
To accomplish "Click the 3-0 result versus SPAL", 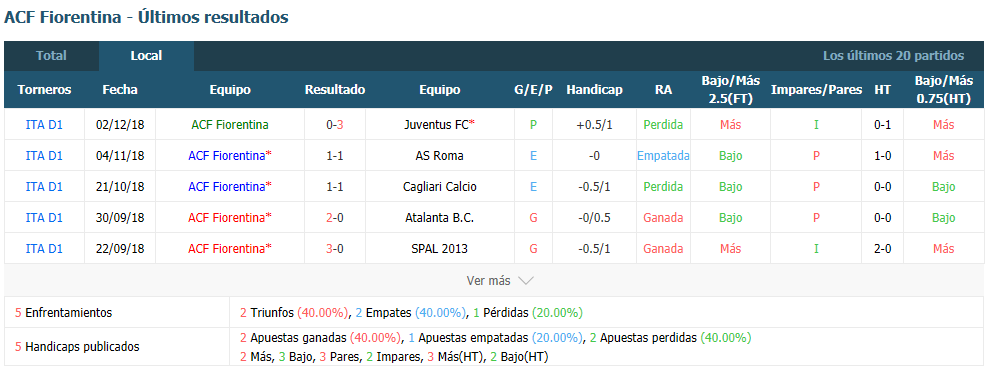I will point(335,248).
